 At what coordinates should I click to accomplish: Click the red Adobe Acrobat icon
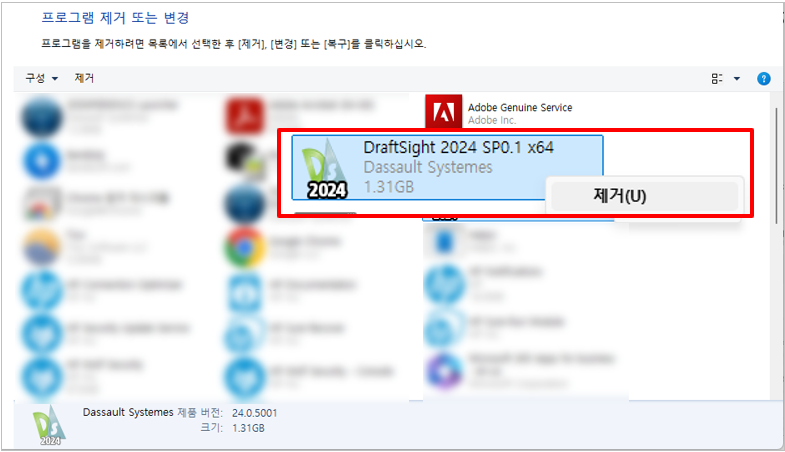coord(245,117)
